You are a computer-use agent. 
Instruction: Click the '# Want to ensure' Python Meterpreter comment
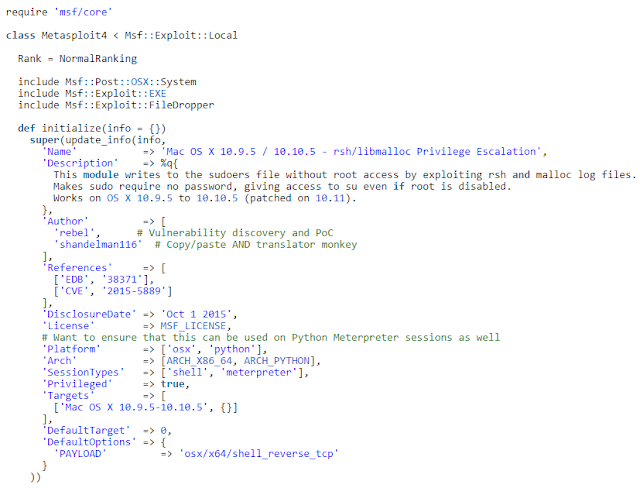click(x=271, y=337)
